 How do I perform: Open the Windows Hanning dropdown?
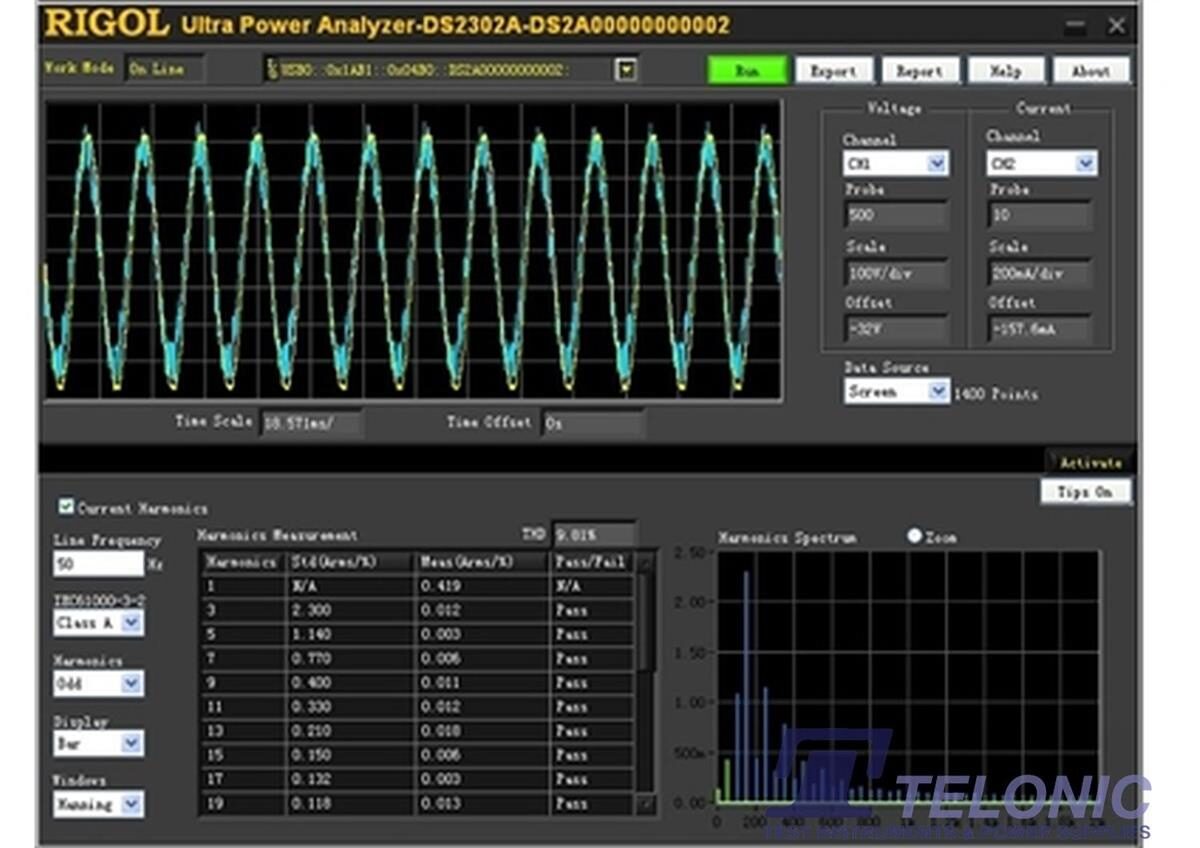132,804
